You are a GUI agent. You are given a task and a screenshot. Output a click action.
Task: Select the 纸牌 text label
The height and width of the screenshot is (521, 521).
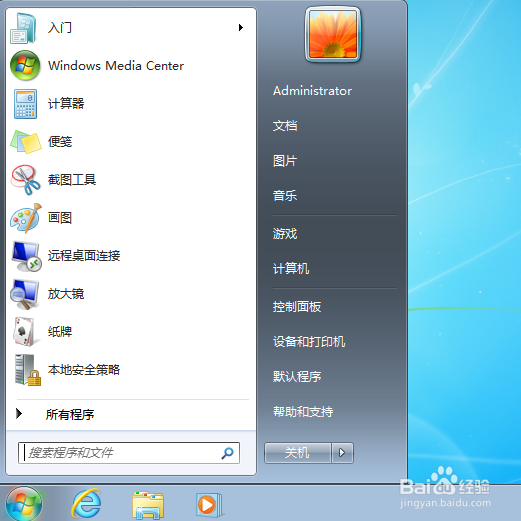[x=60, y=332]
